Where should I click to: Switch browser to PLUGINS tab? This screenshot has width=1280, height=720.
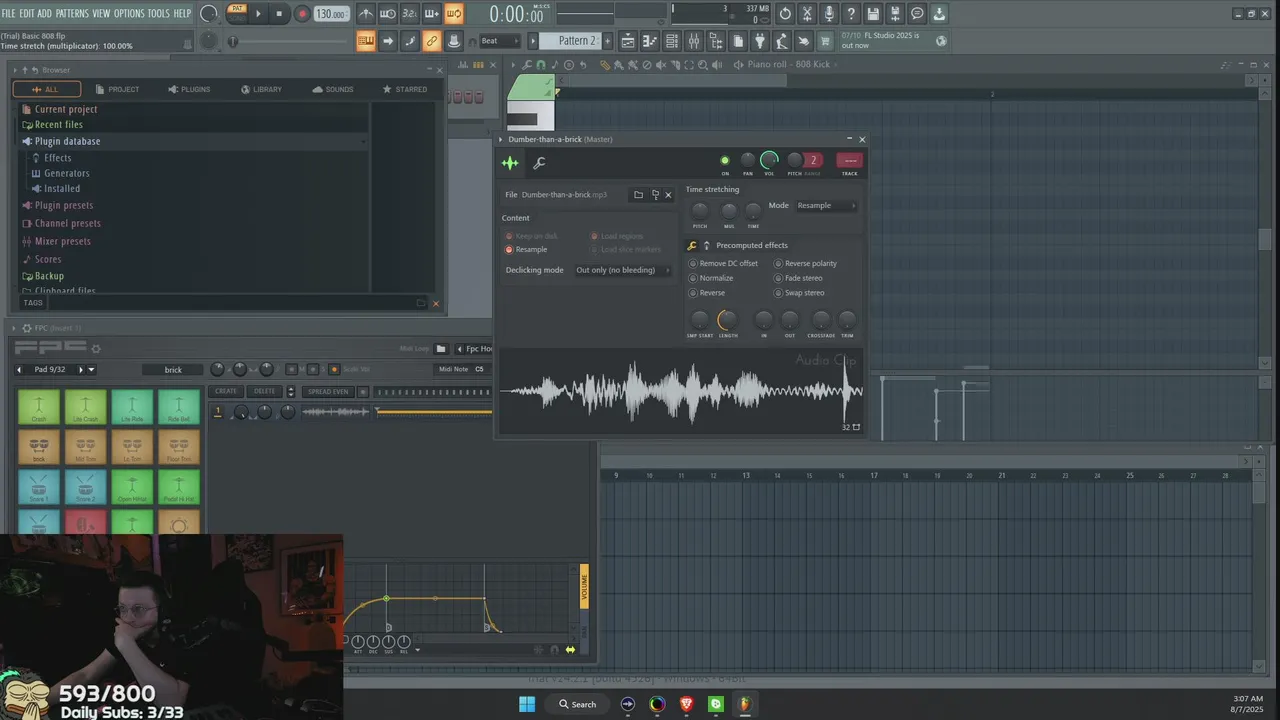pos(189,89)
